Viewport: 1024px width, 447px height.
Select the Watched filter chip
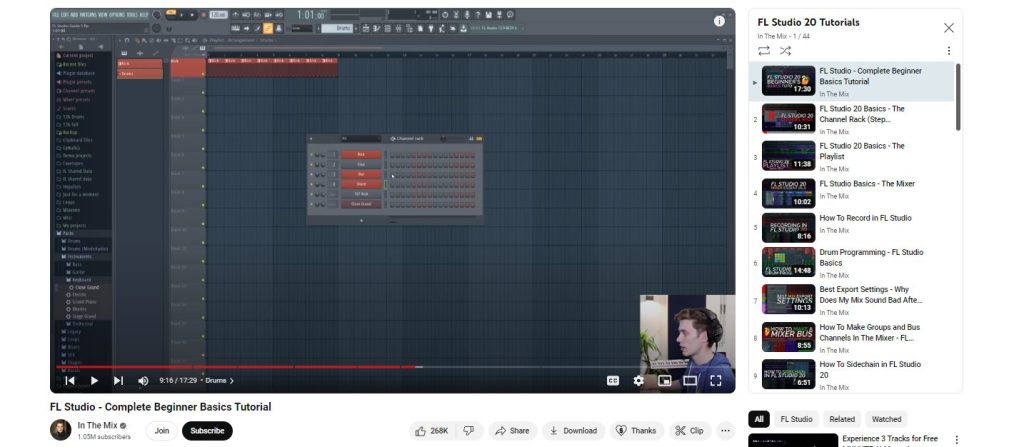click(x=886, y=419)
